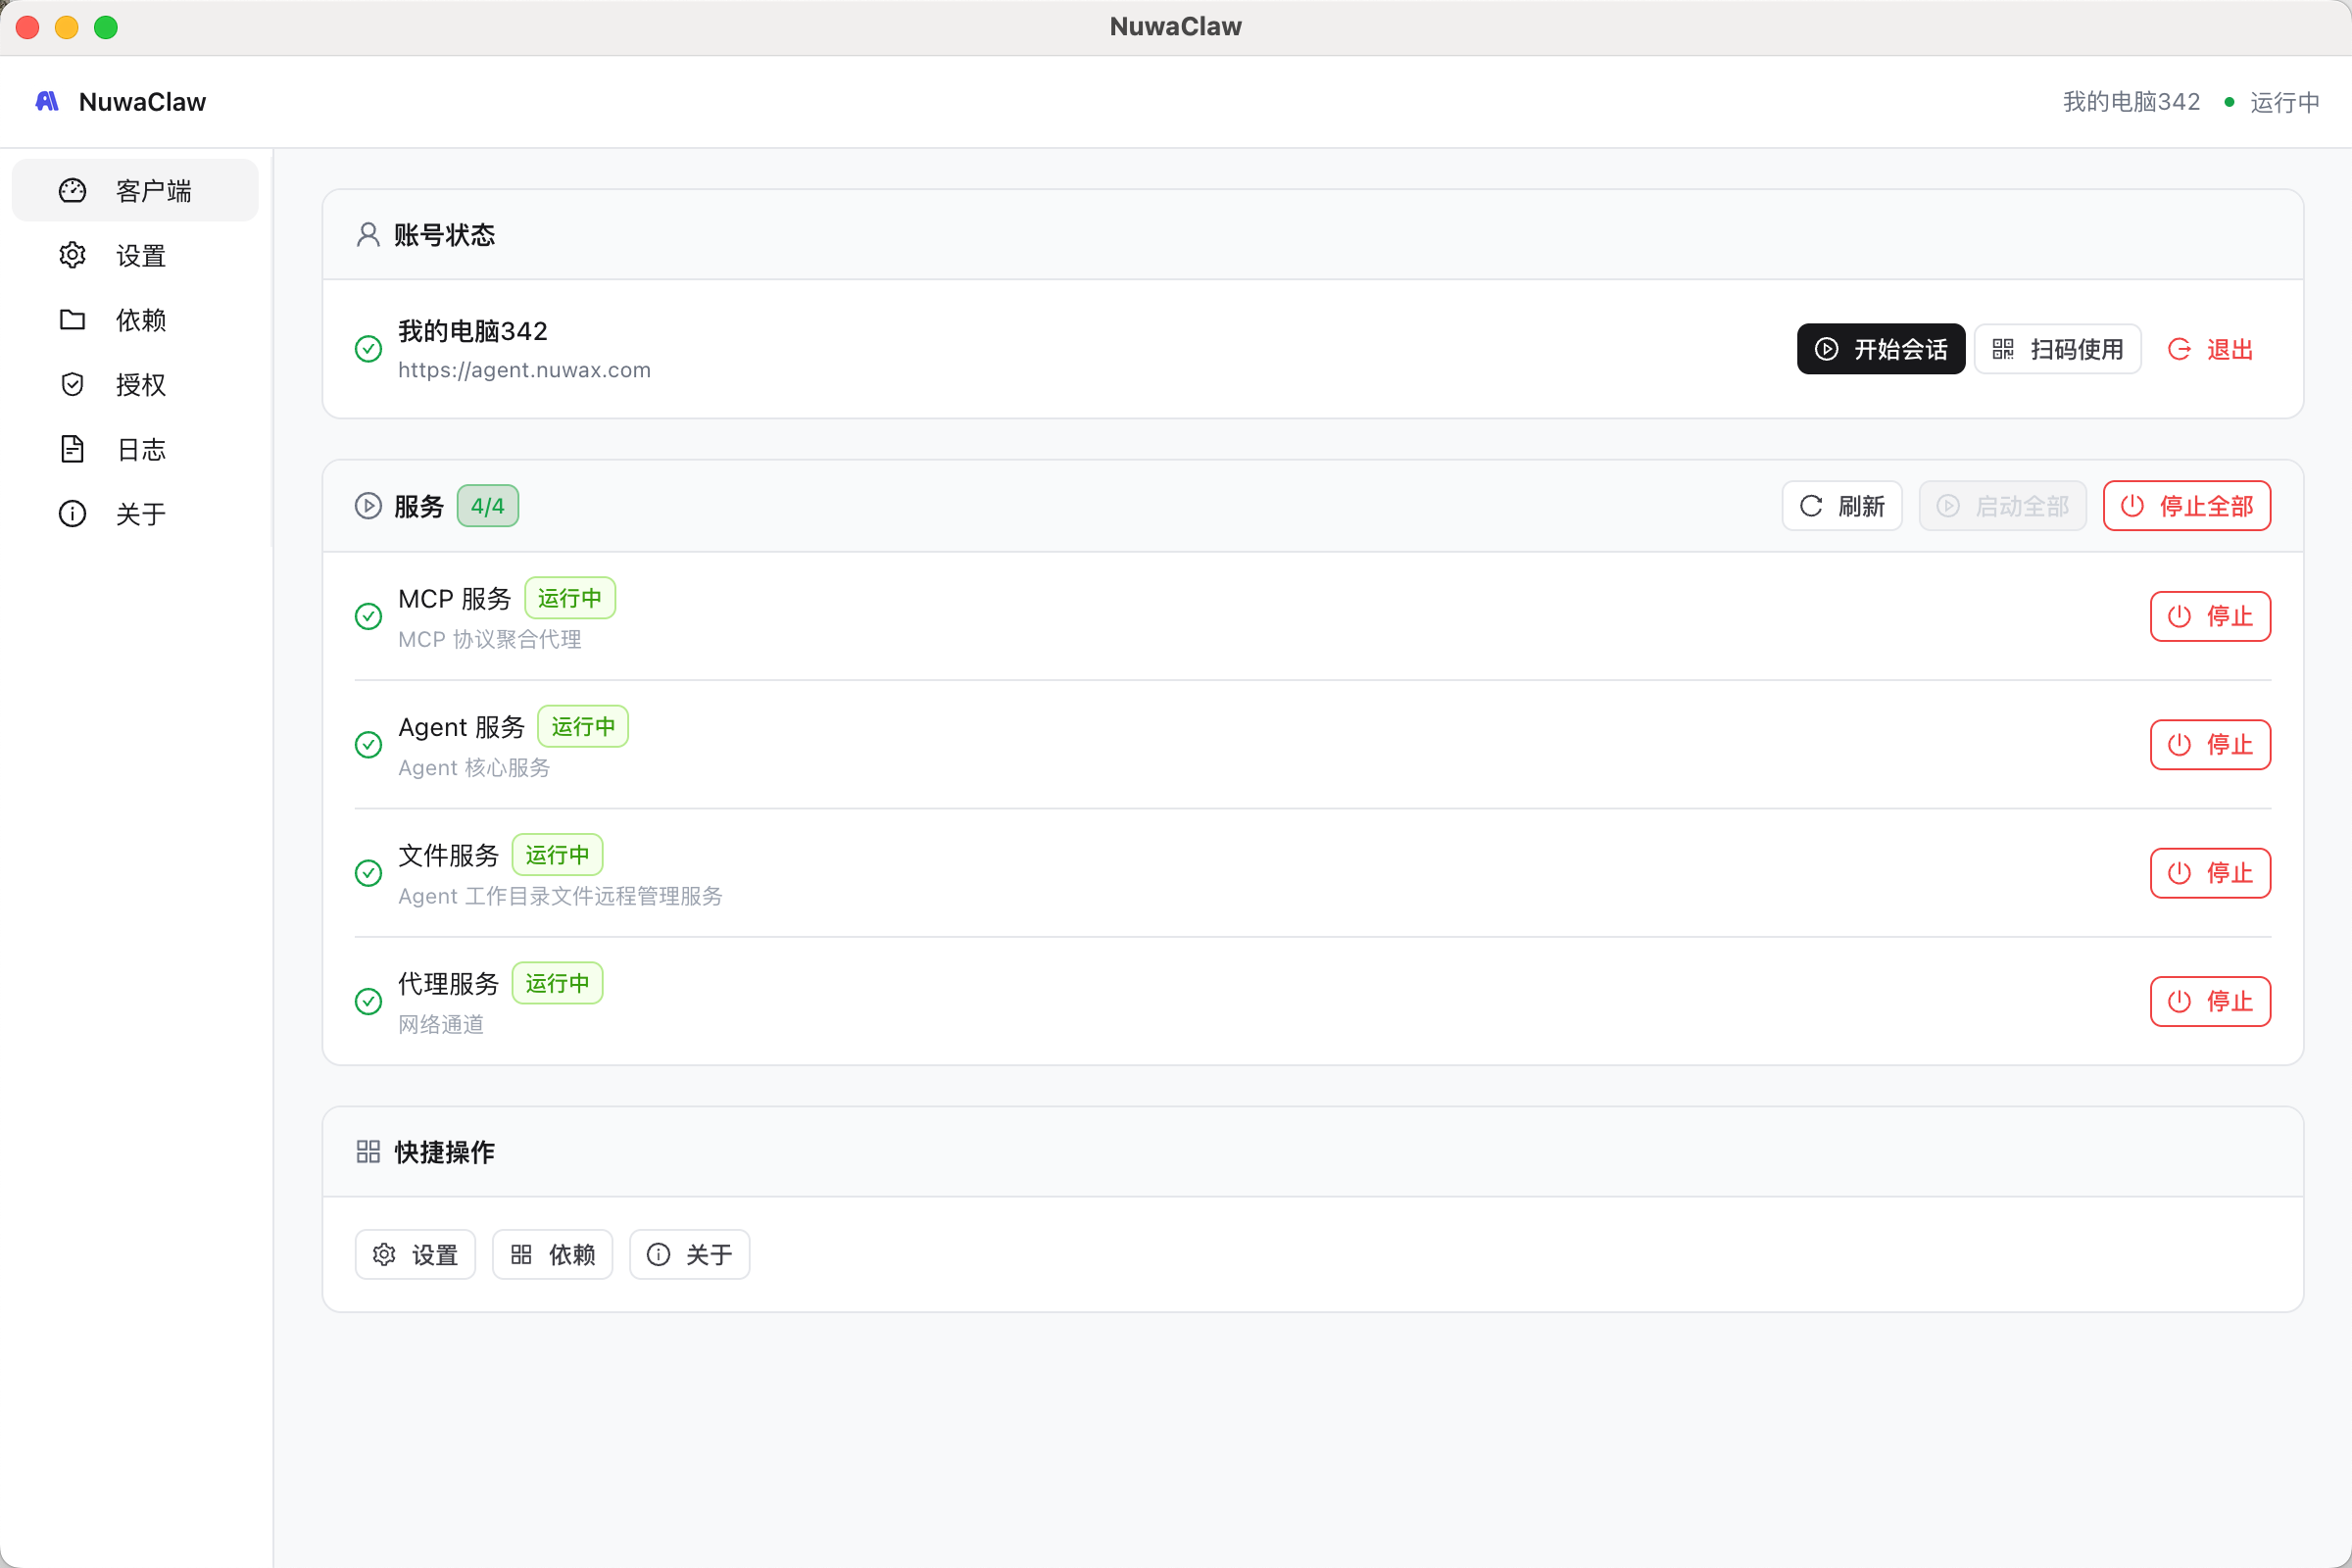Stop the 文件服务
The height and width of the screenshot is (1568, 2352).
[x=2209, y=873]
